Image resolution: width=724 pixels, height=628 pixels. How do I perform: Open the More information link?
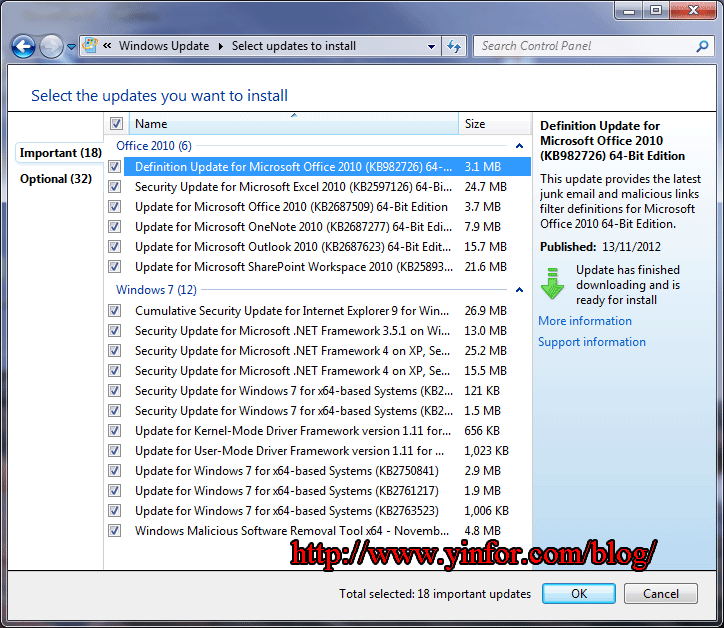pos(585,321)
